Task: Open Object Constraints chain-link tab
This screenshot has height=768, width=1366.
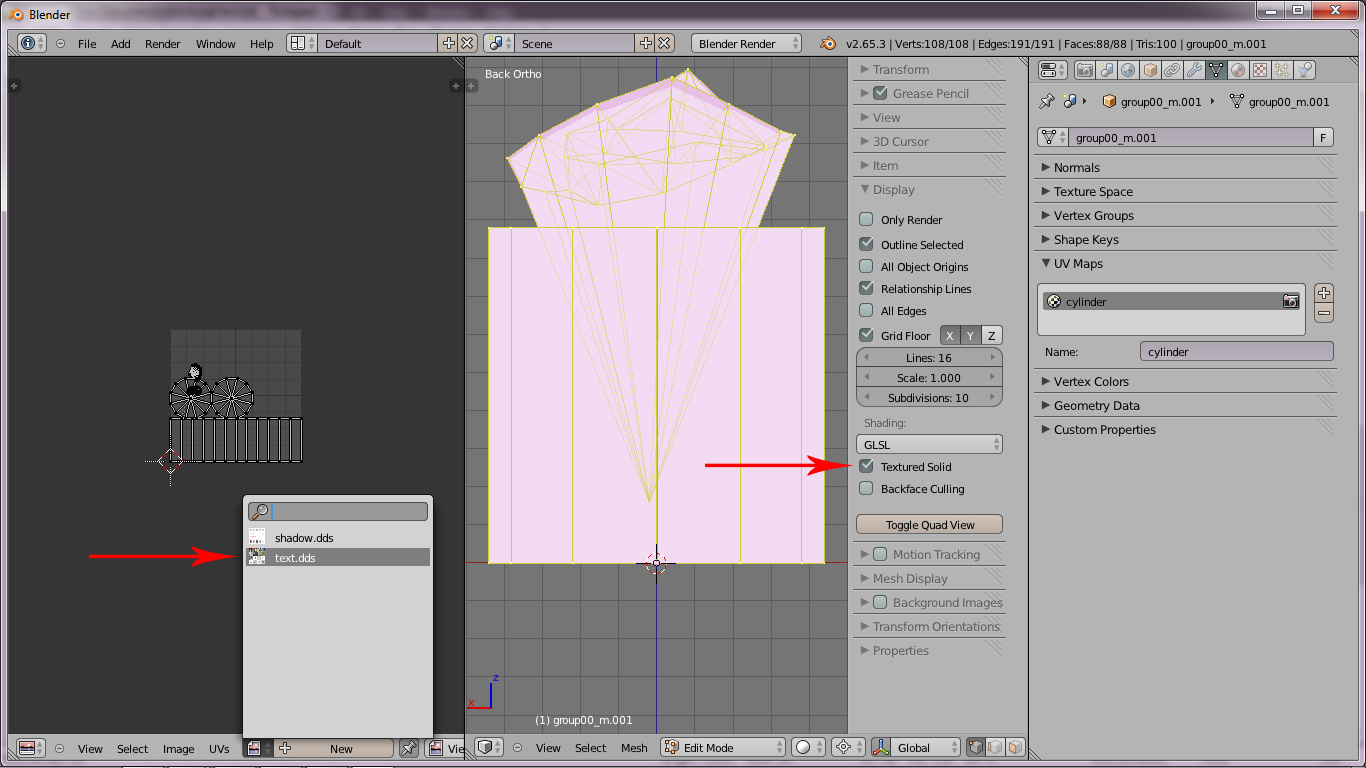Action: [x=1172, y=70]
